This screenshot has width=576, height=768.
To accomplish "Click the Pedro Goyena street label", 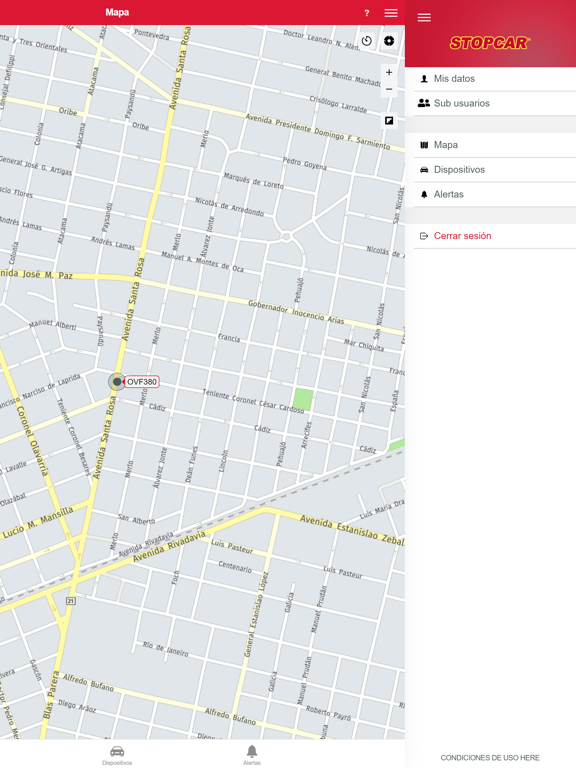I will pos(304,163).
